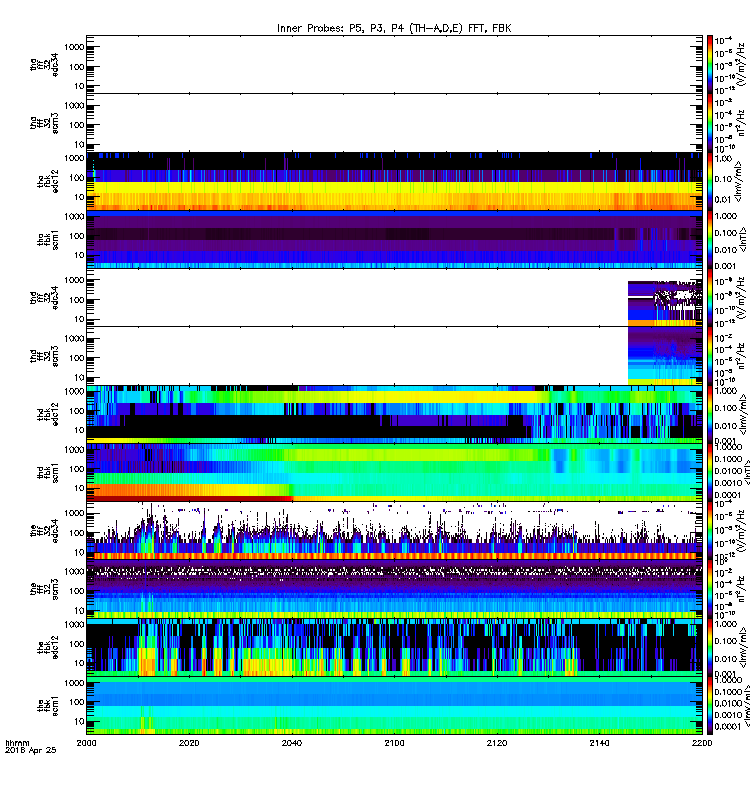
Task: Click the thd fbk edc12 spectrogram panel
Action: pyautogui.click(x=394, y=414)
